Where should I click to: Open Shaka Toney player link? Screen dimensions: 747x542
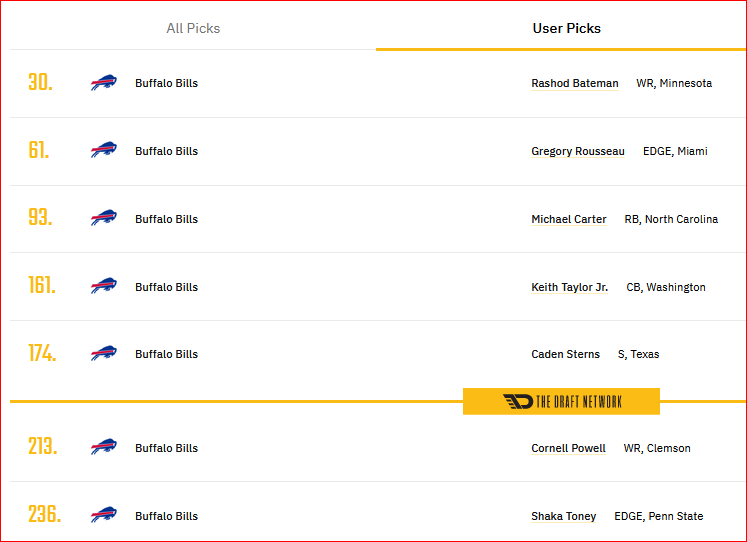pyautogui.click(x=564, y=516)
